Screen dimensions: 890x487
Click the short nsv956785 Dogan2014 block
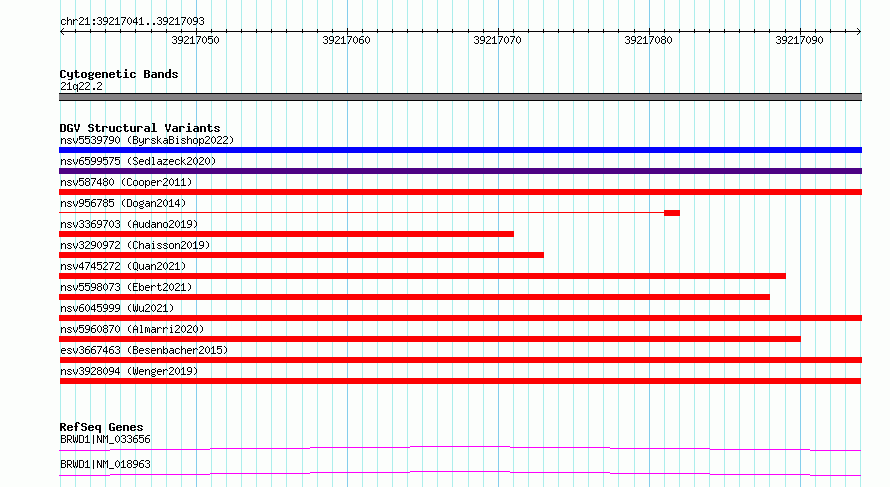point(672,213)
